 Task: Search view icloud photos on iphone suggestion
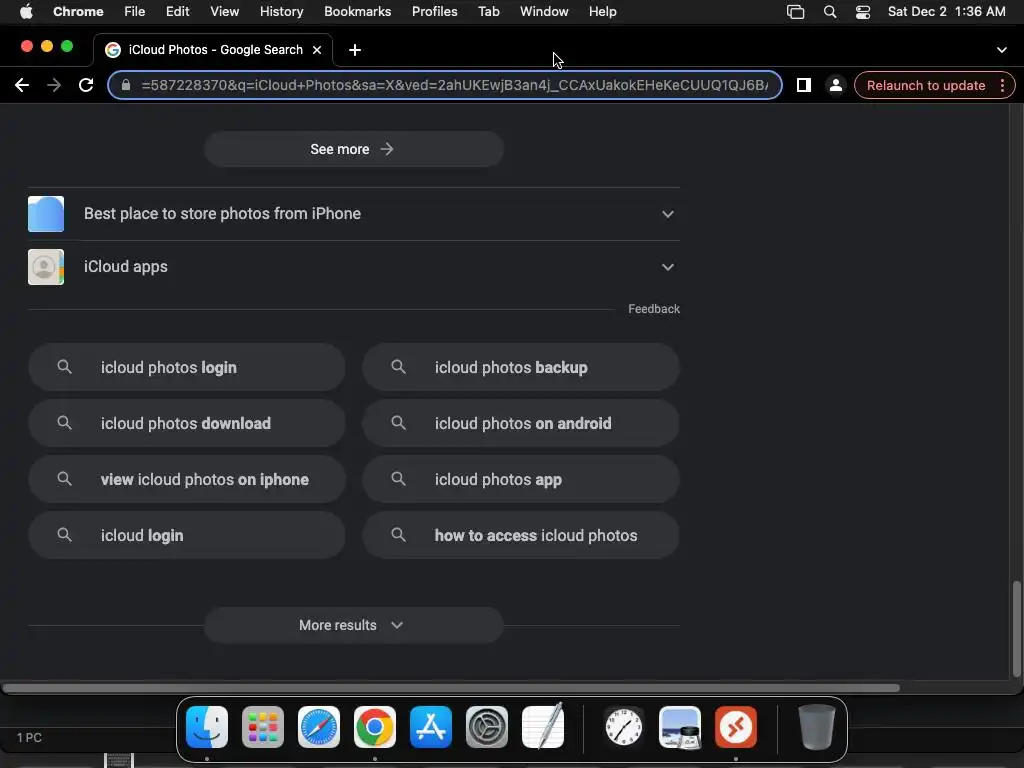point(187,479)
